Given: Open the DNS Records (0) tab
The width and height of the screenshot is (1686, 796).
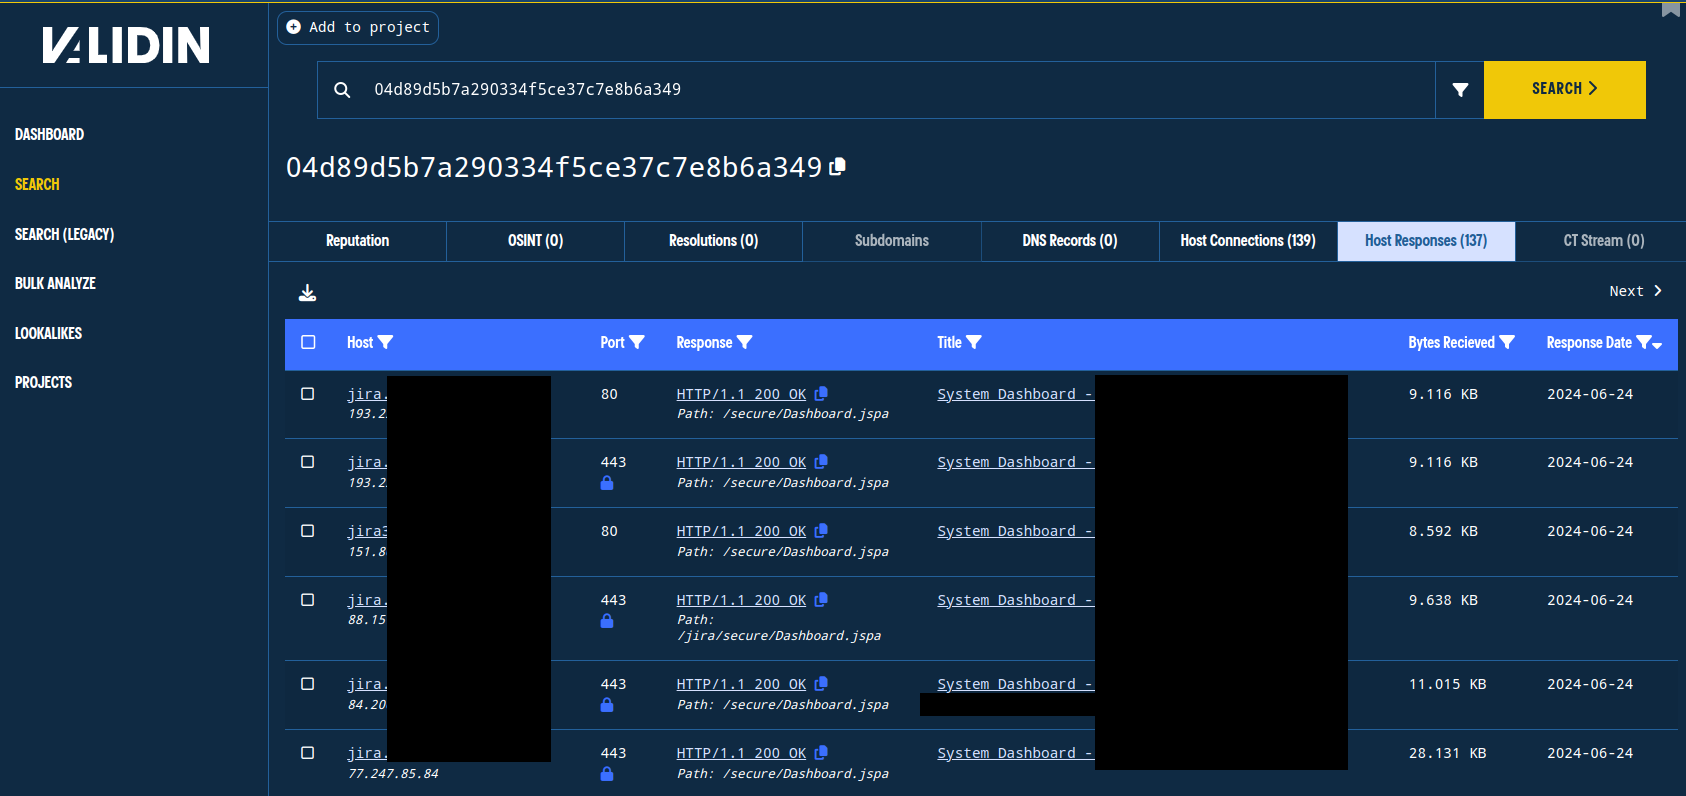Looking at the screenshot, I should (x=1070, y=241).
